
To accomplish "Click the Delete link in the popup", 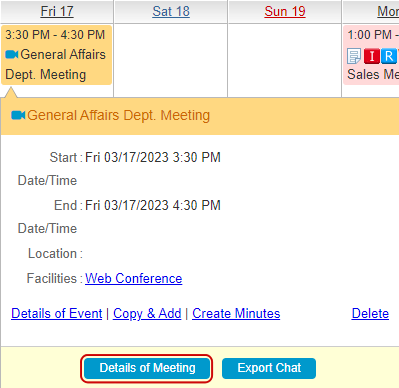I will click(x=370, y=313).
